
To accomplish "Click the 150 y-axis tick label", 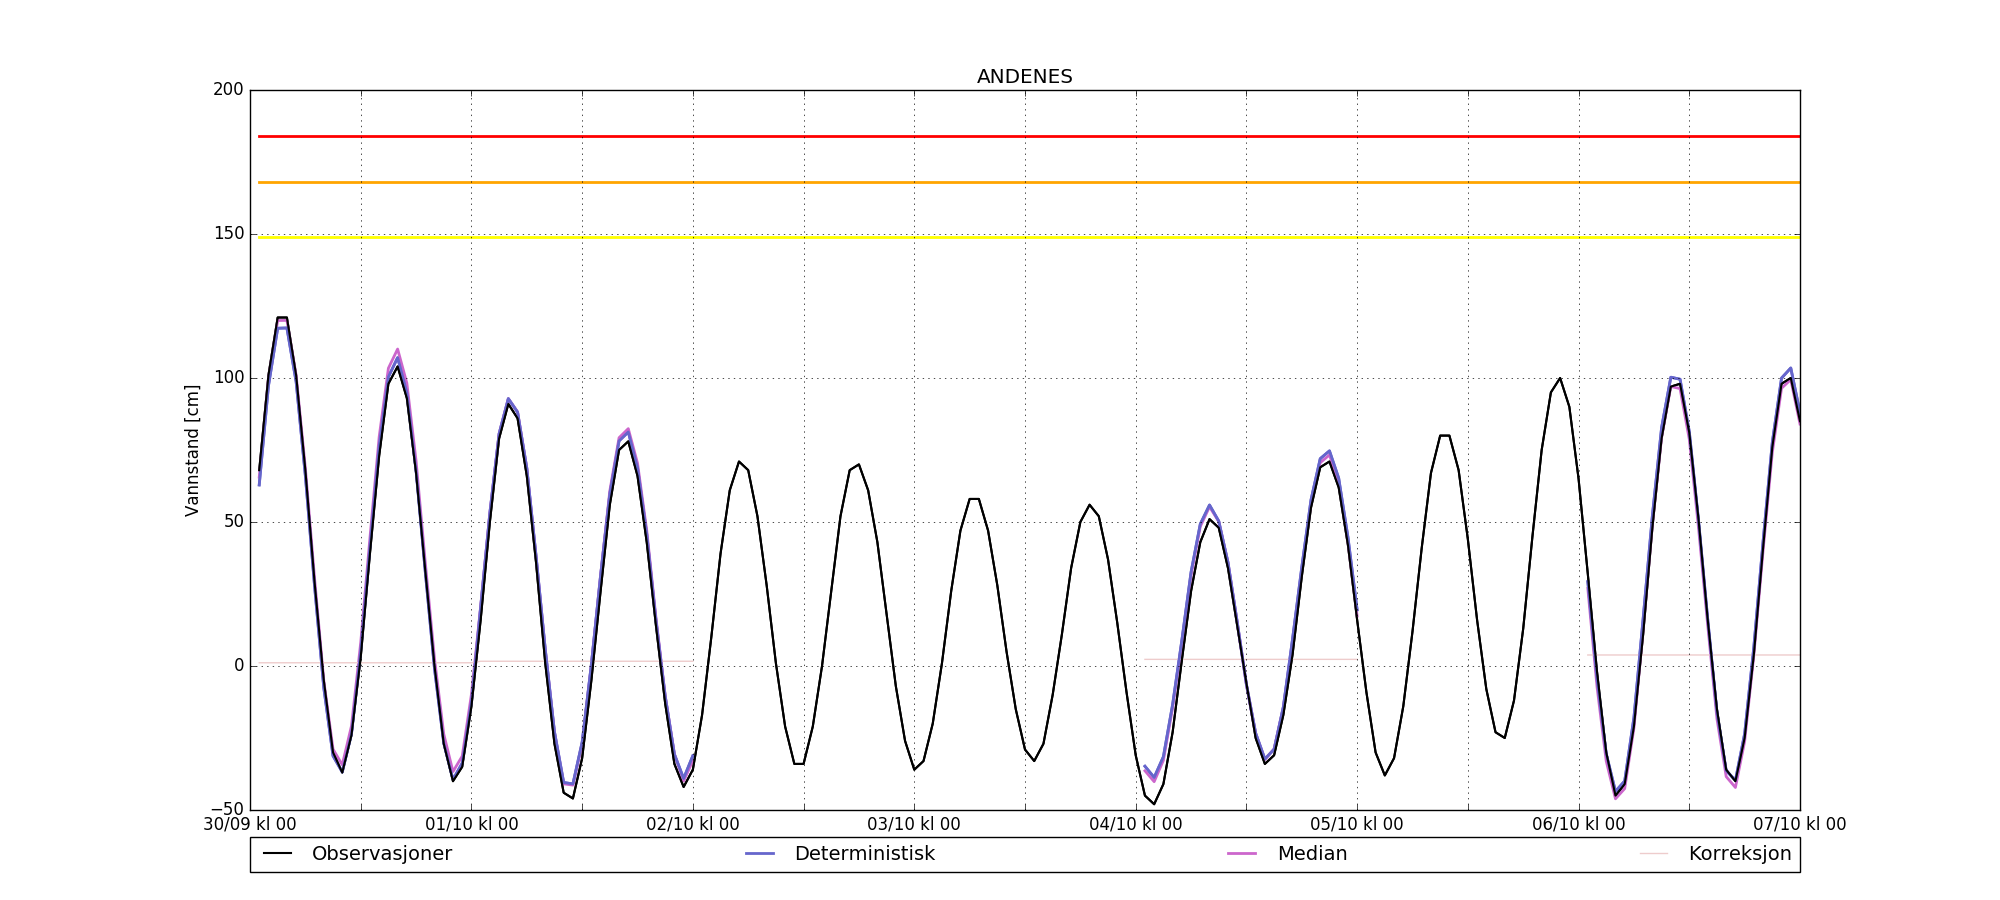I will (228, 234).
